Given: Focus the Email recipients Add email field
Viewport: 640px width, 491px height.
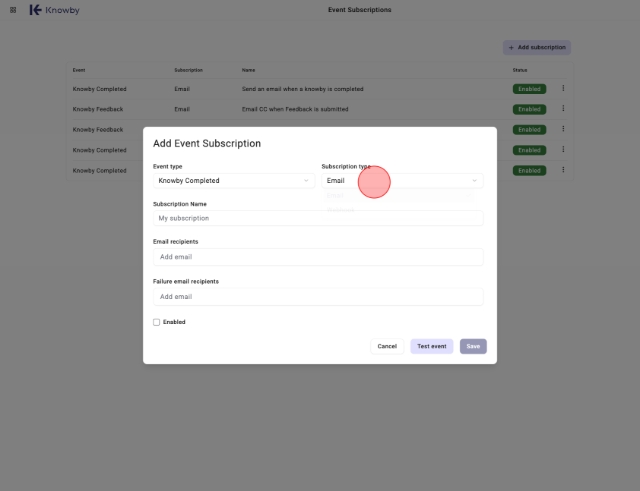Looking at the screenshot, I should tap(318, 257).
